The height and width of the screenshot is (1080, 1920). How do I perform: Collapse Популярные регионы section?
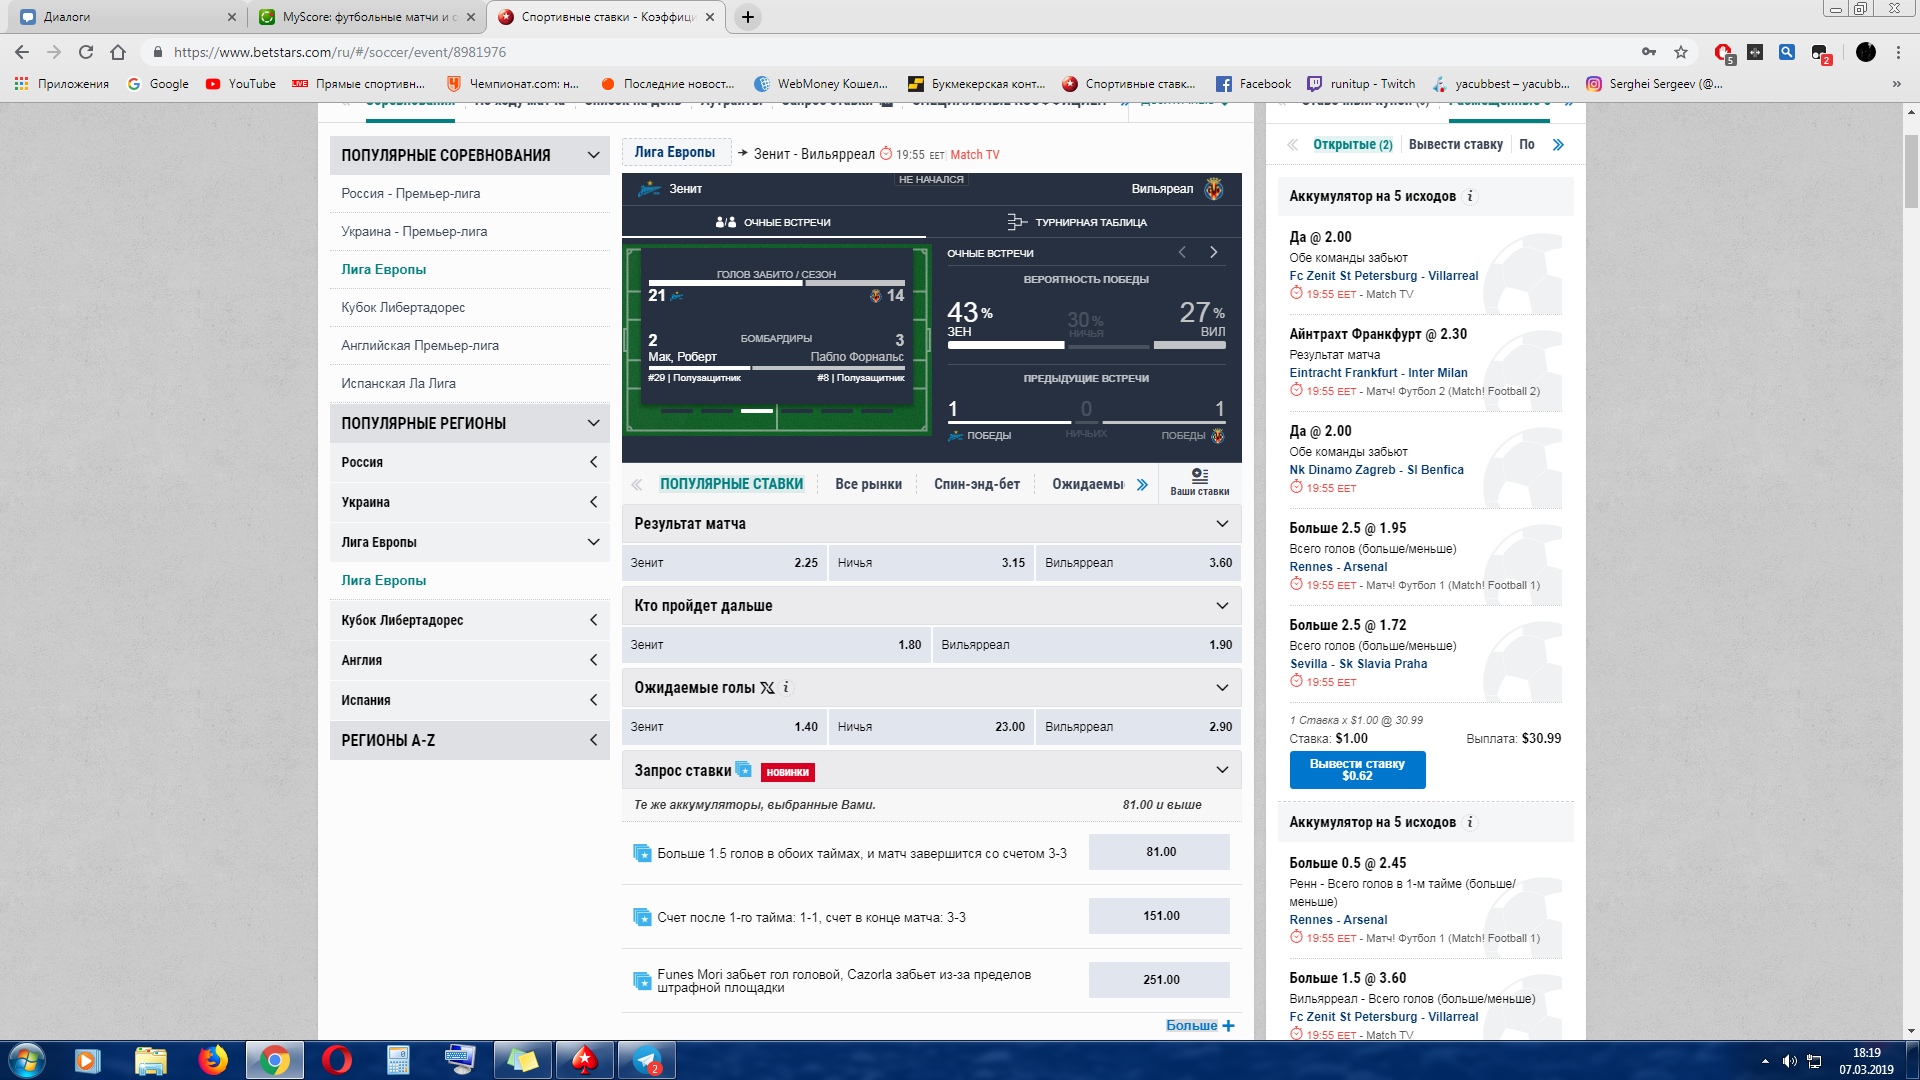click(593, 423)
